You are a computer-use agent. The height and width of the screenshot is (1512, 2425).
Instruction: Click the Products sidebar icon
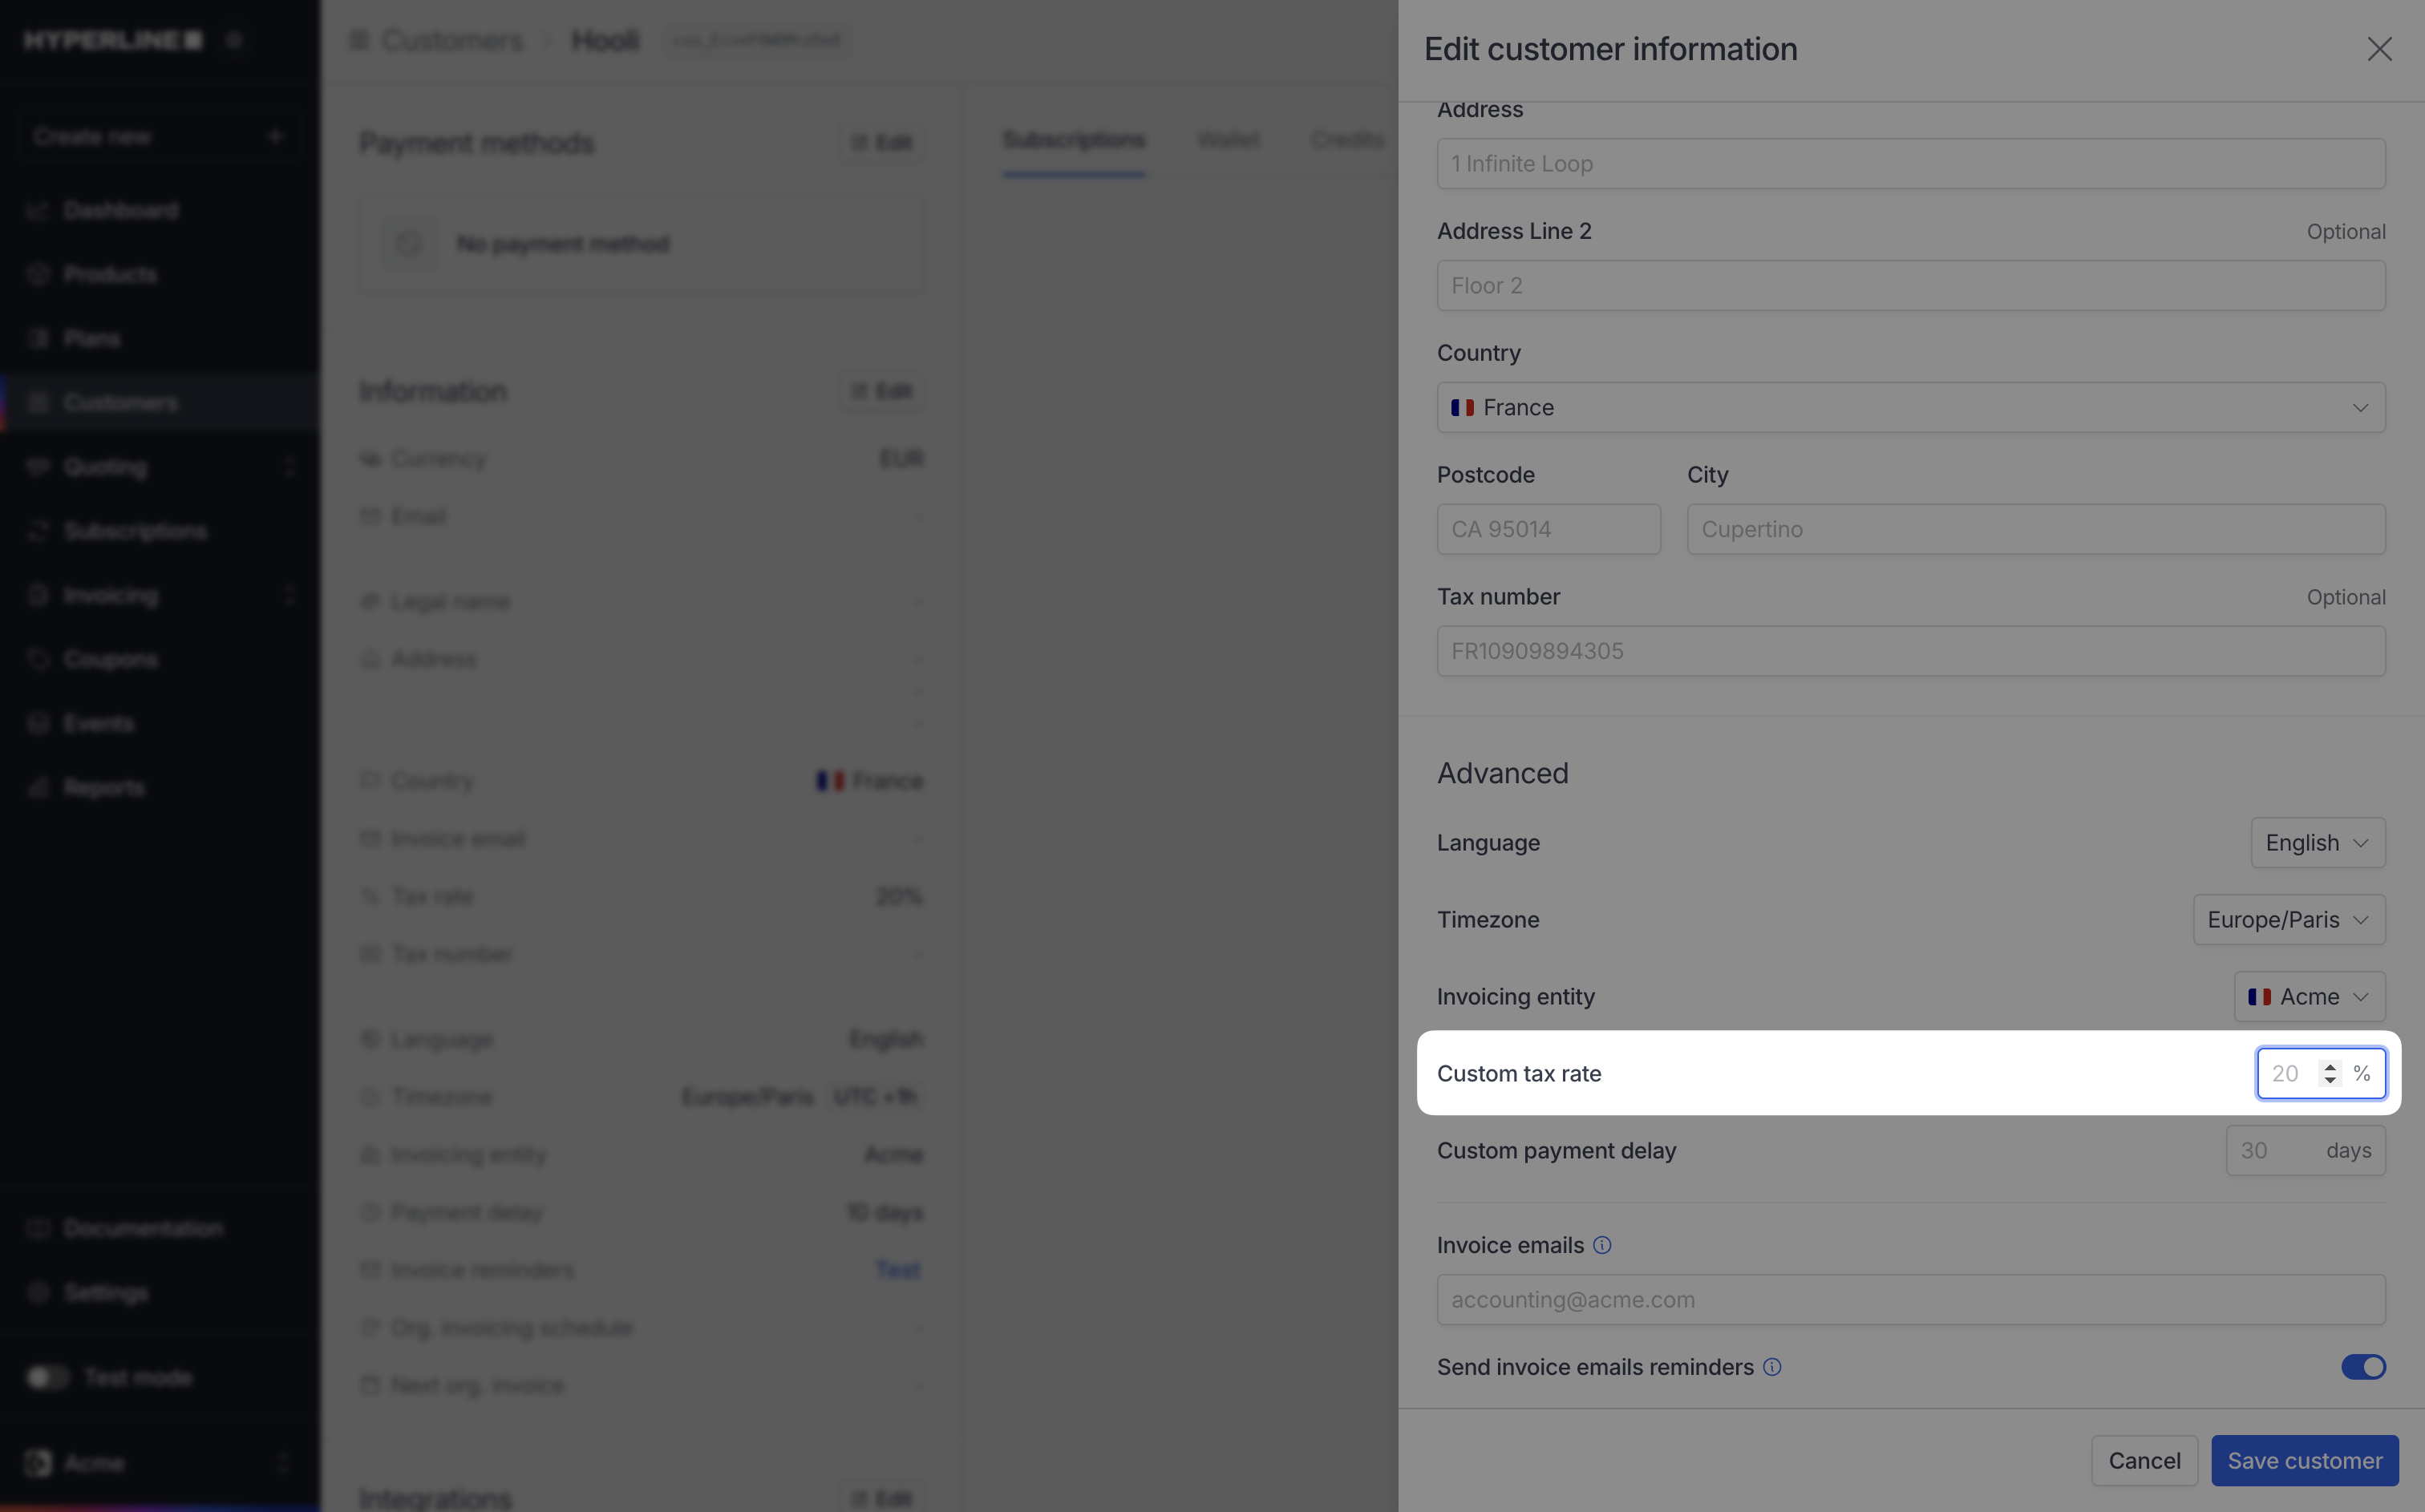[38, 274]
